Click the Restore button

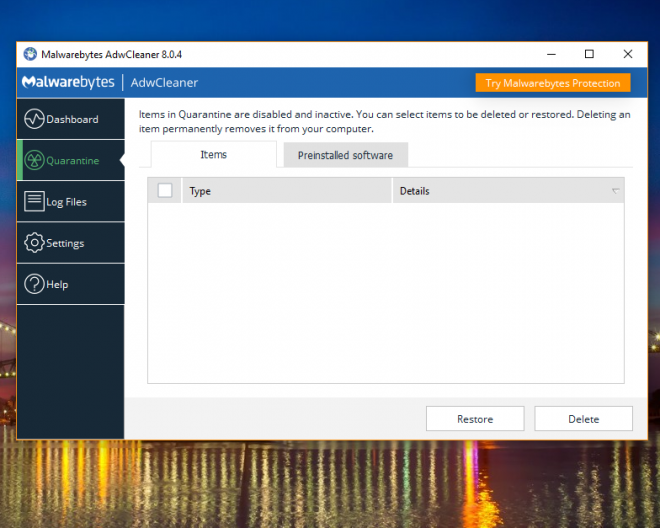475,419
